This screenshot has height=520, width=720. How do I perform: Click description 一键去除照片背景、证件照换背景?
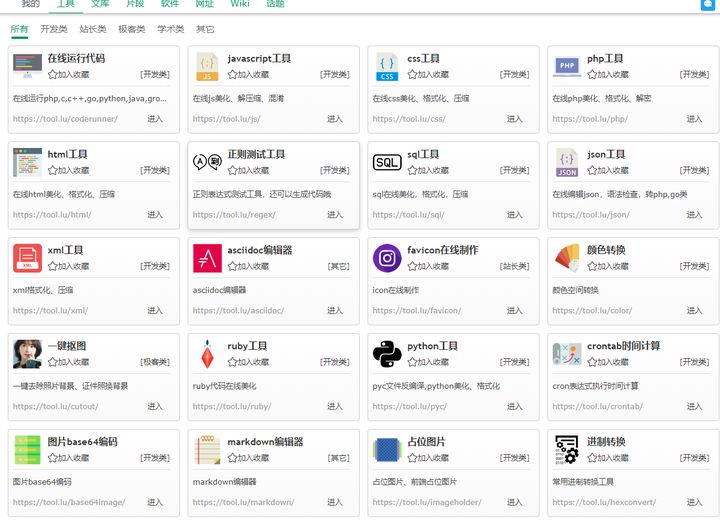71,386
